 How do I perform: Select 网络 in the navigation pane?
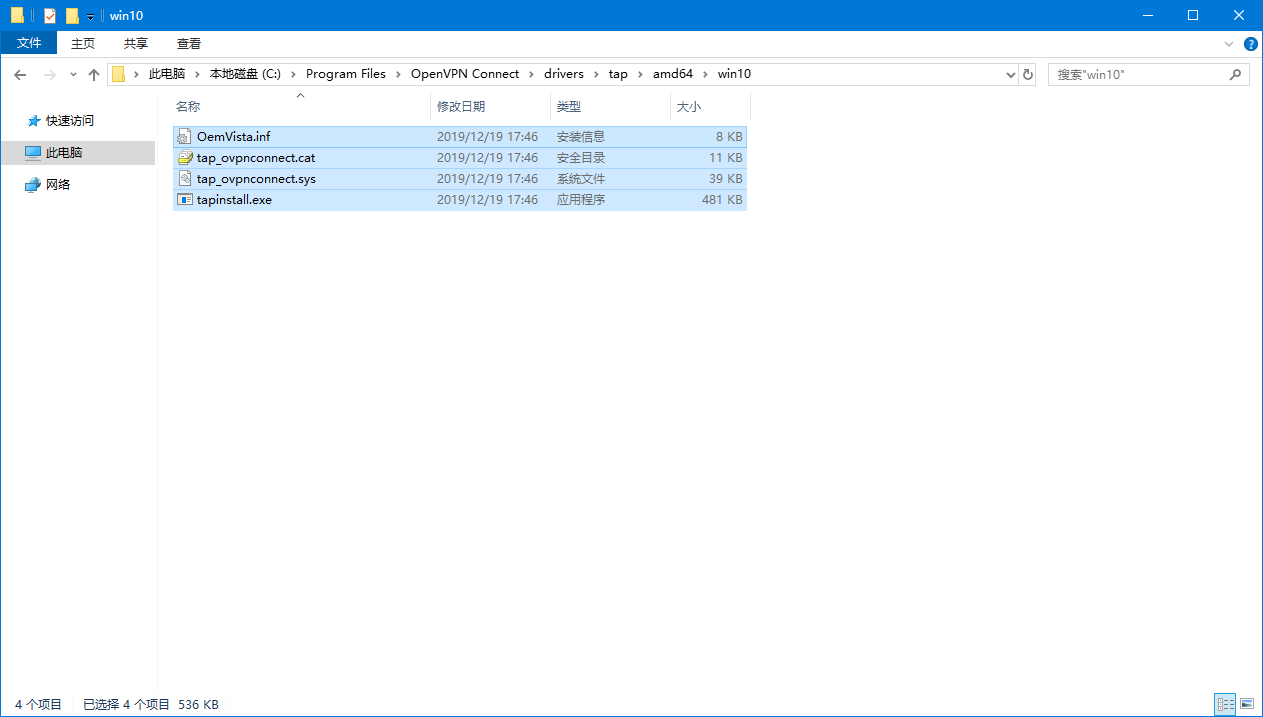(58, 185)
